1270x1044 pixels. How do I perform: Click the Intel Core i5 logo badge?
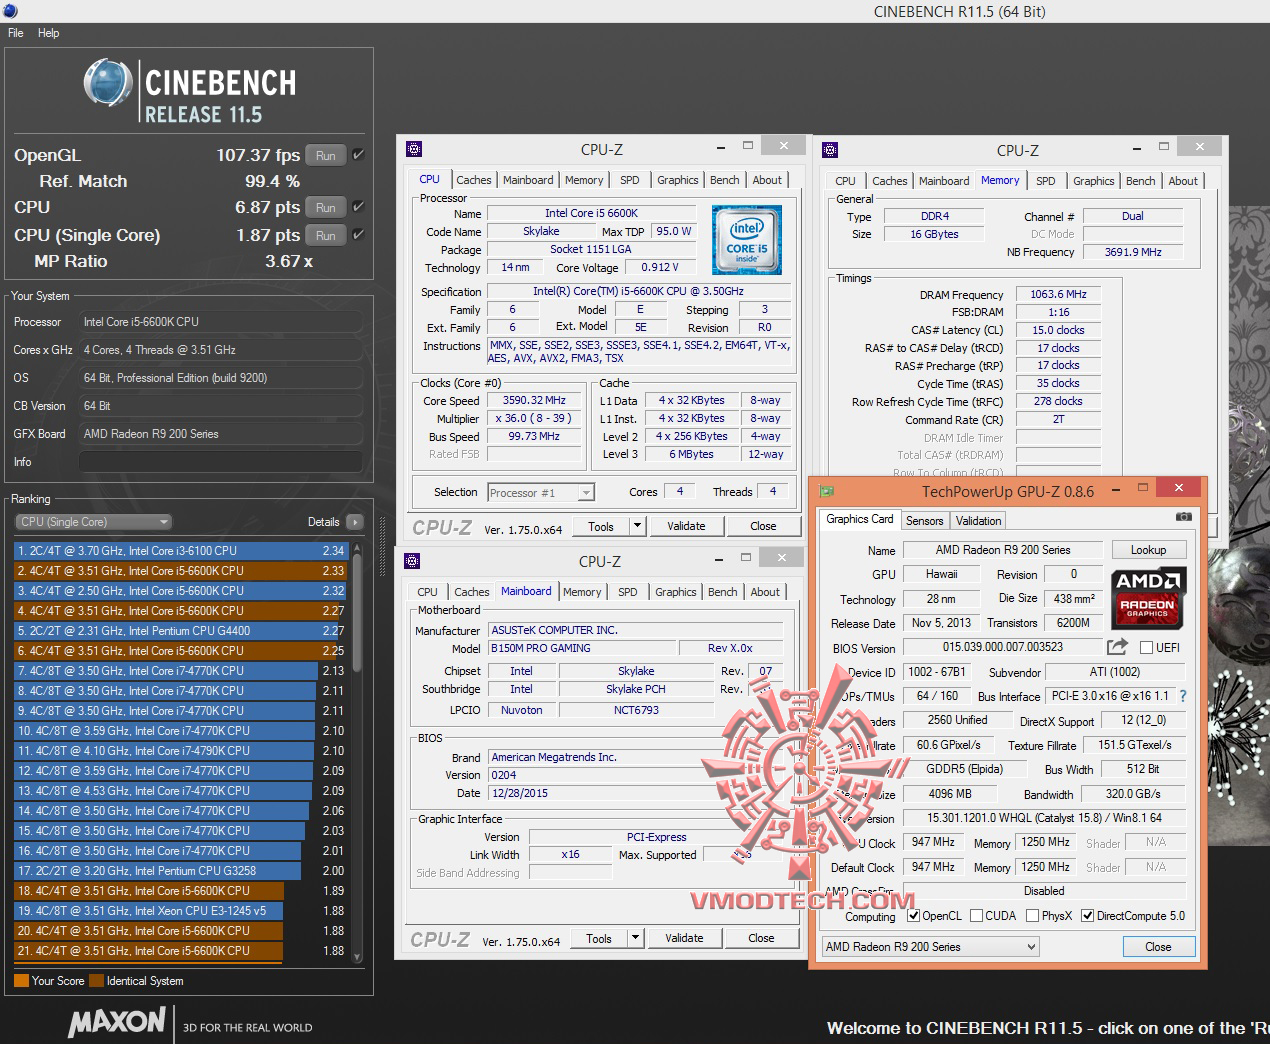pos(747,240)
